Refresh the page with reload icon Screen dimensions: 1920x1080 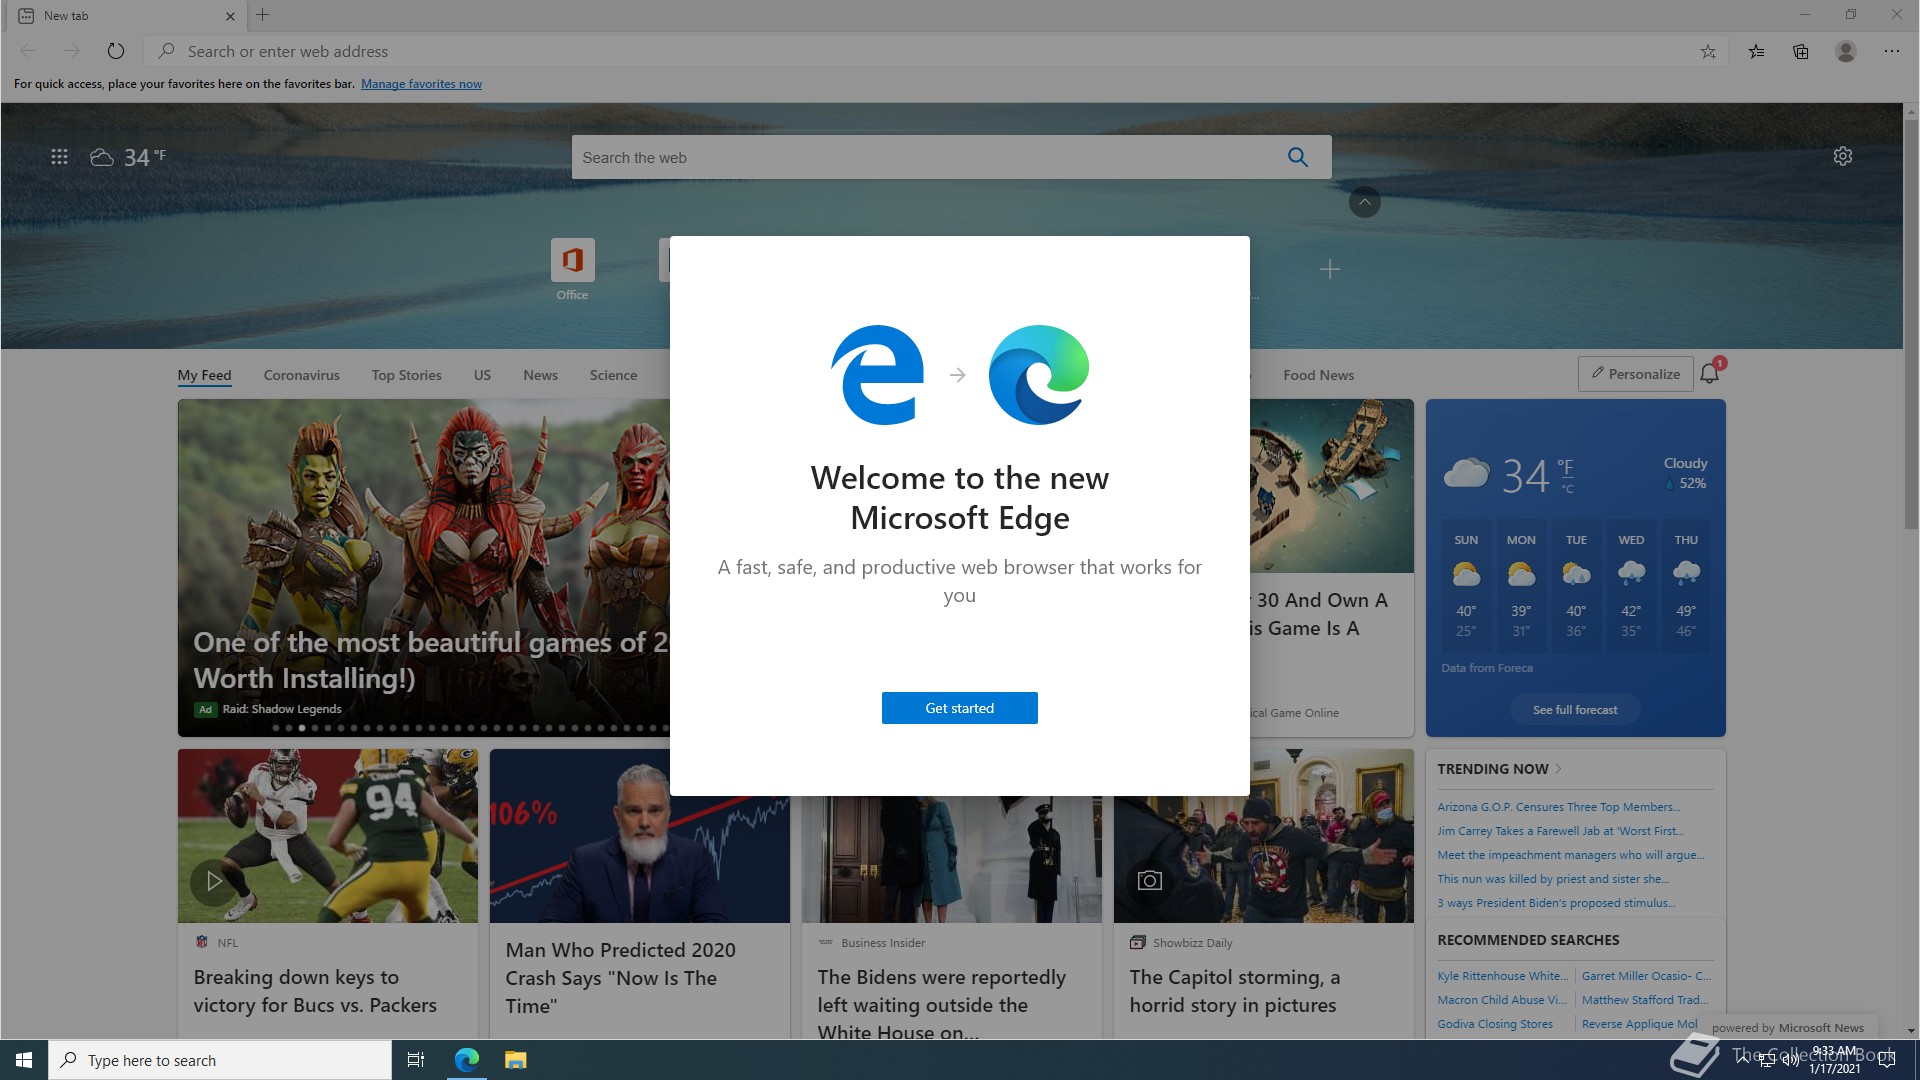[116, 51]
